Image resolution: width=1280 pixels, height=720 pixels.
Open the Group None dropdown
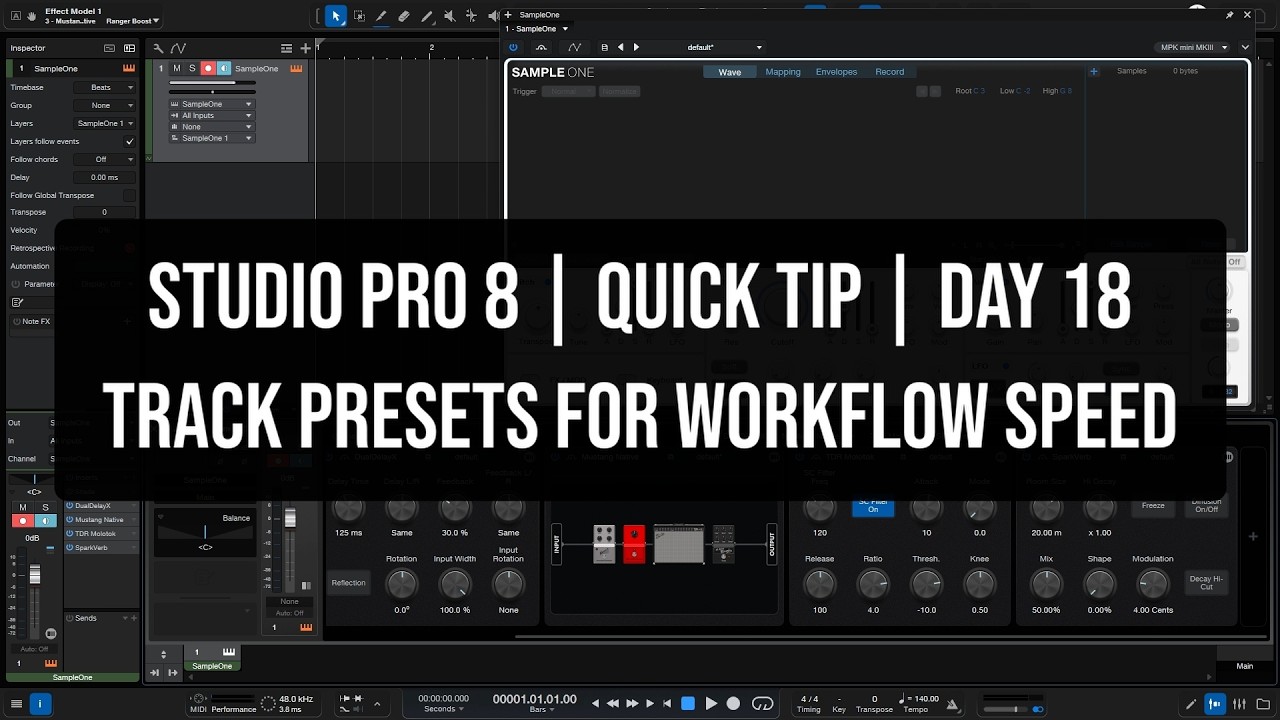pyautogui.click(x=105, y=105)
